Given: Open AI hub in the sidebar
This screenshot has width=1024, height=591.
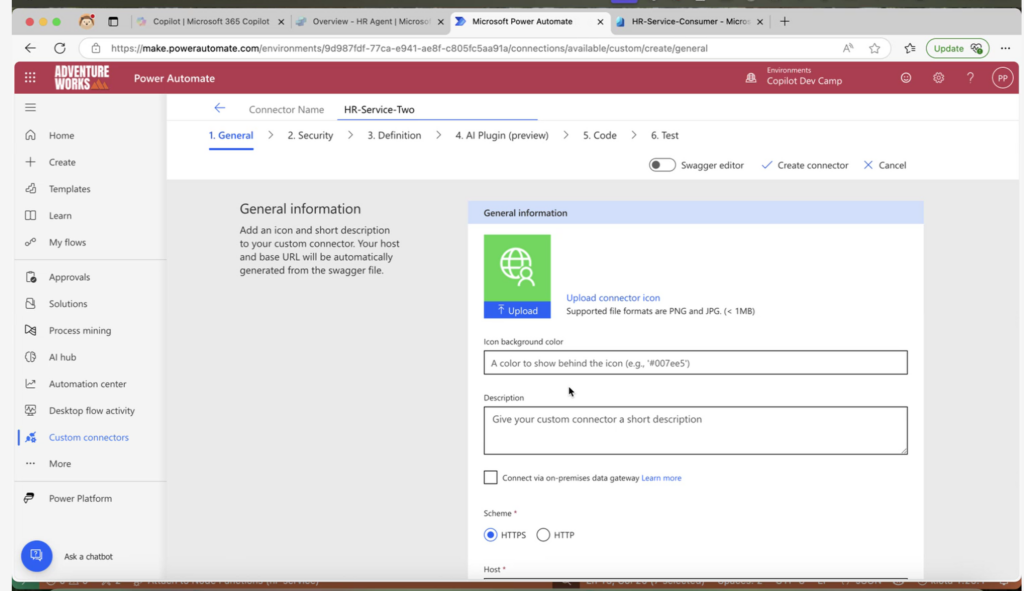Looking at the screenshot, I should tap(62, 357).
